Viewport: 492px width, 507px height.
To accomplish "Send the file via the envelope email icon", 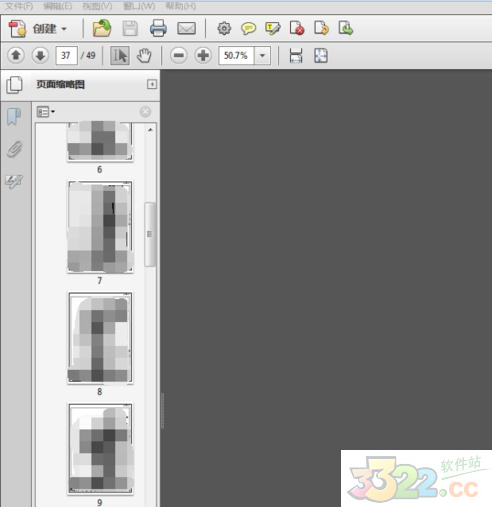I will tap(186, 28).
